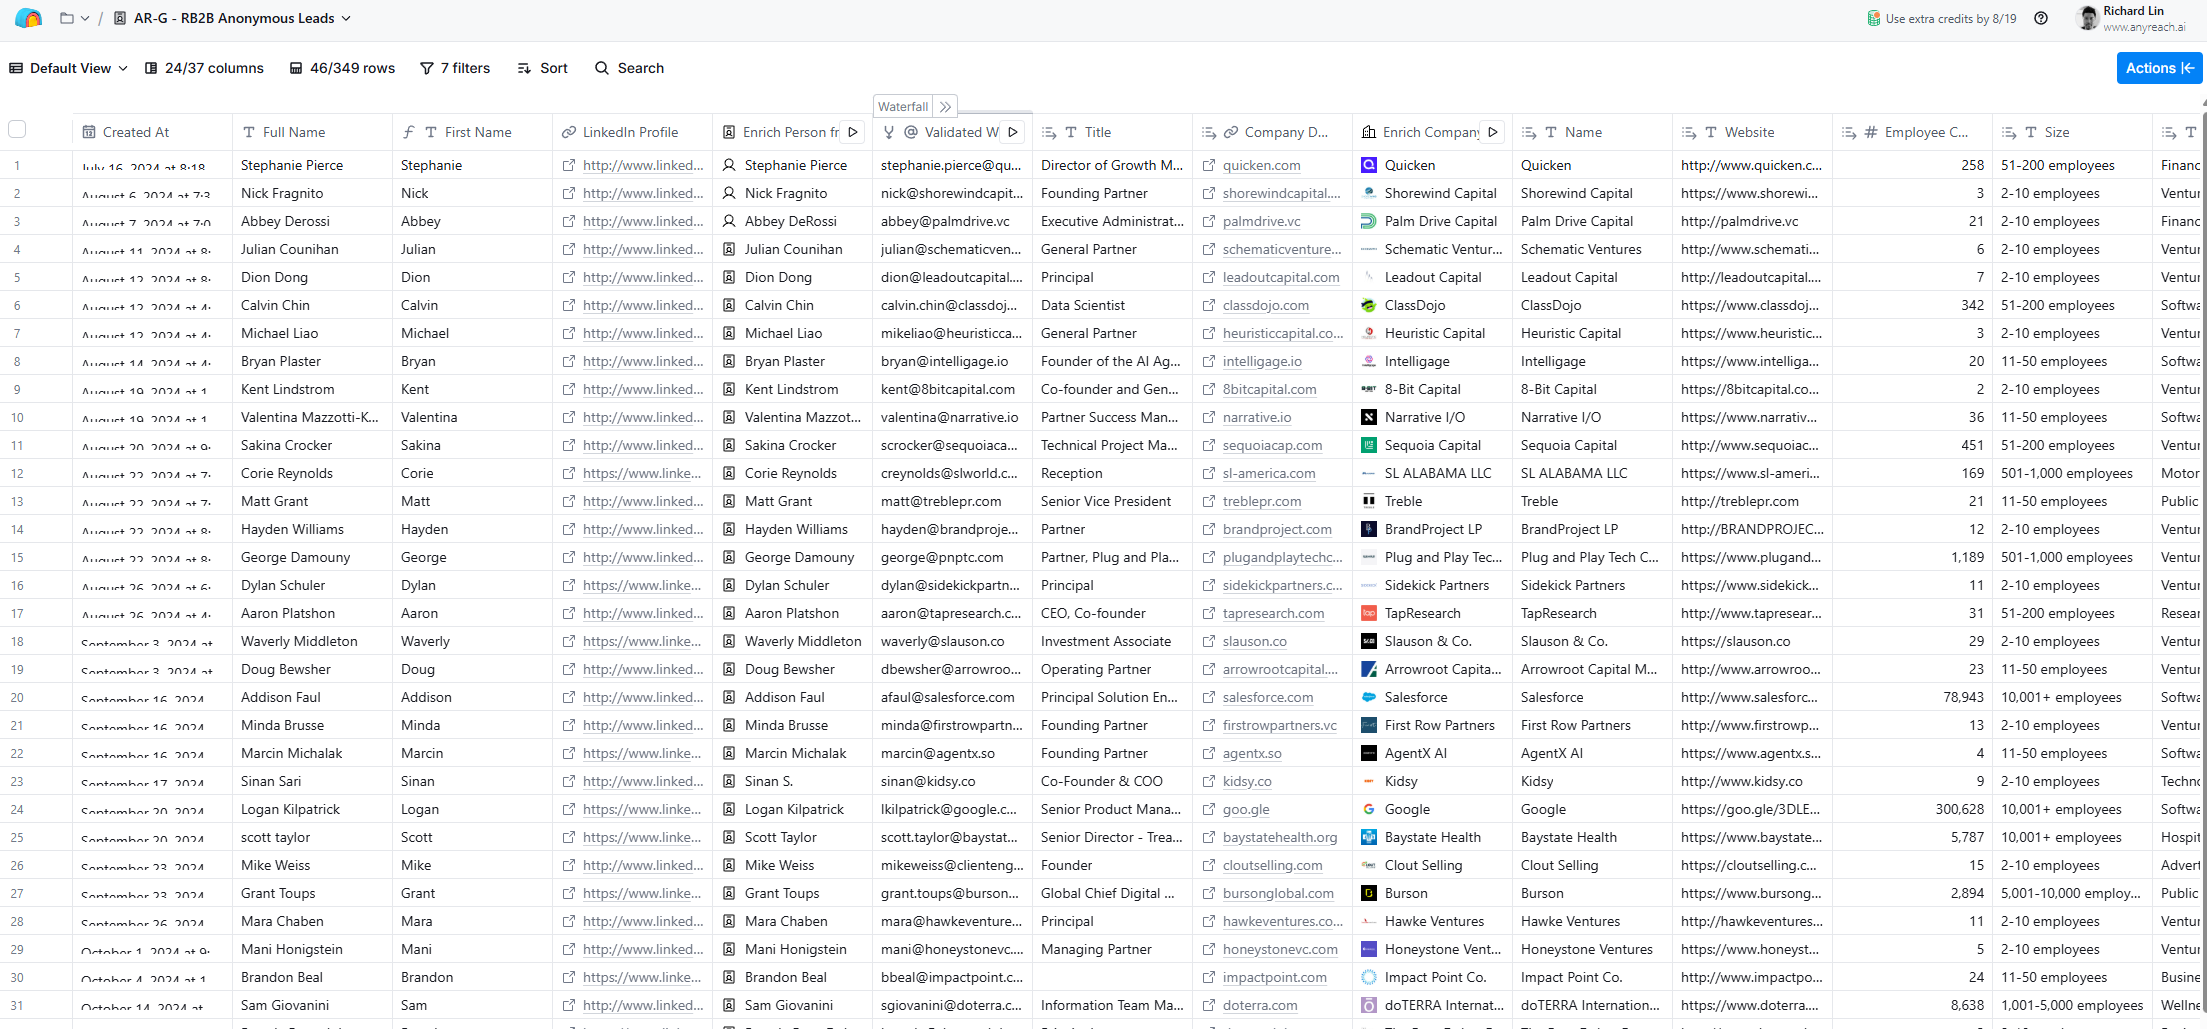
Task: Click the TapResearch logo icon
Action: click(1369, 613)
